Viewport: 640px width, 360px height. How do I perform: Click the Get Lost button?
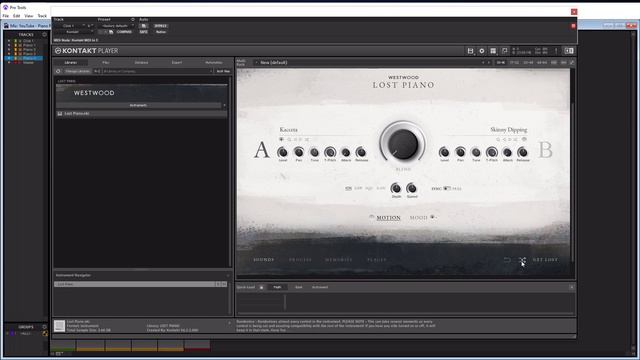pos(545,260)
